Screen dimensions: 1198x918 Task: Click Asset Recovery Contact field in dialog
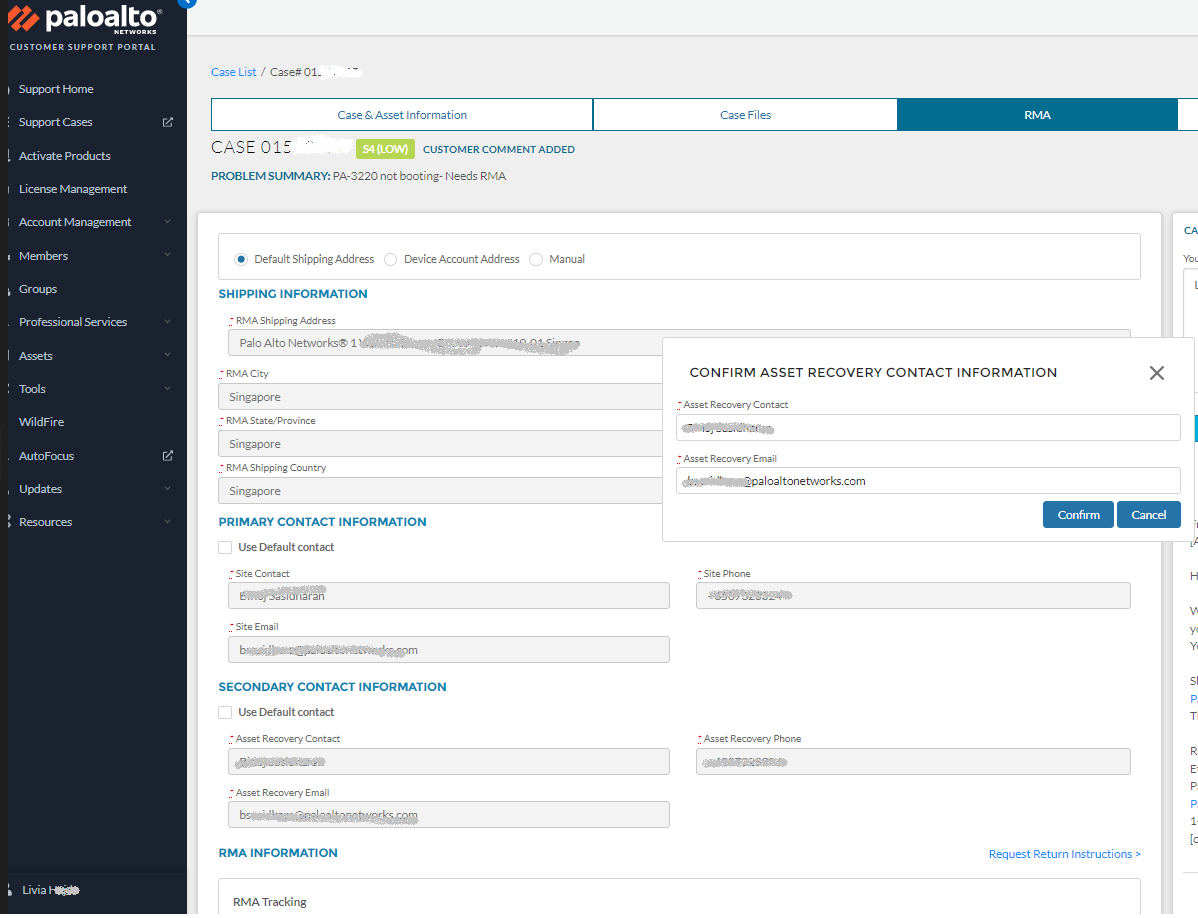(x=928, y=428)
